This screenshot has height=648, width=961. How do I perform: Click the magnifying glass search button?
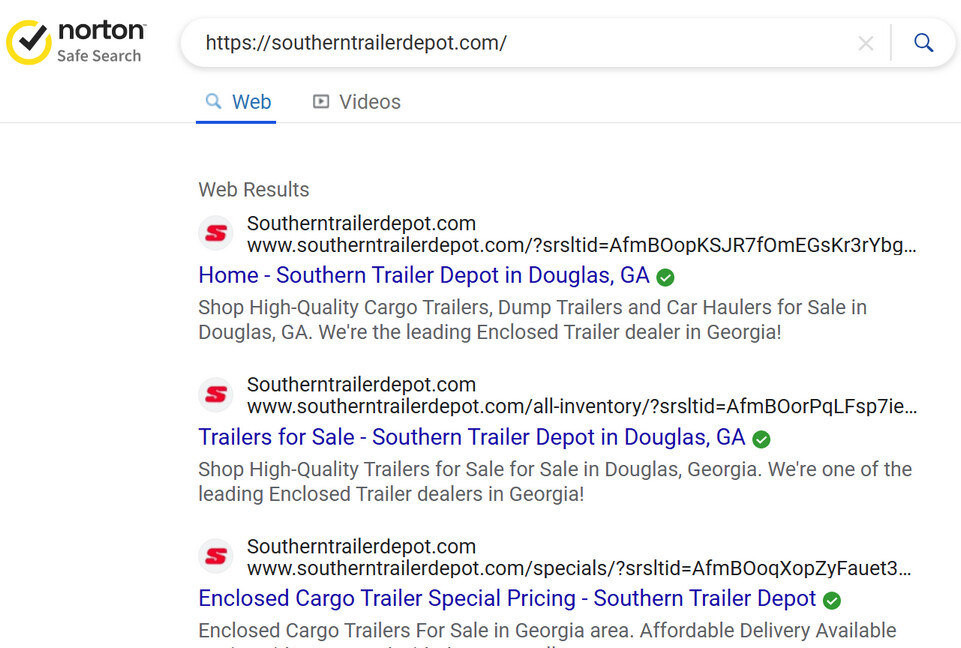924,43
